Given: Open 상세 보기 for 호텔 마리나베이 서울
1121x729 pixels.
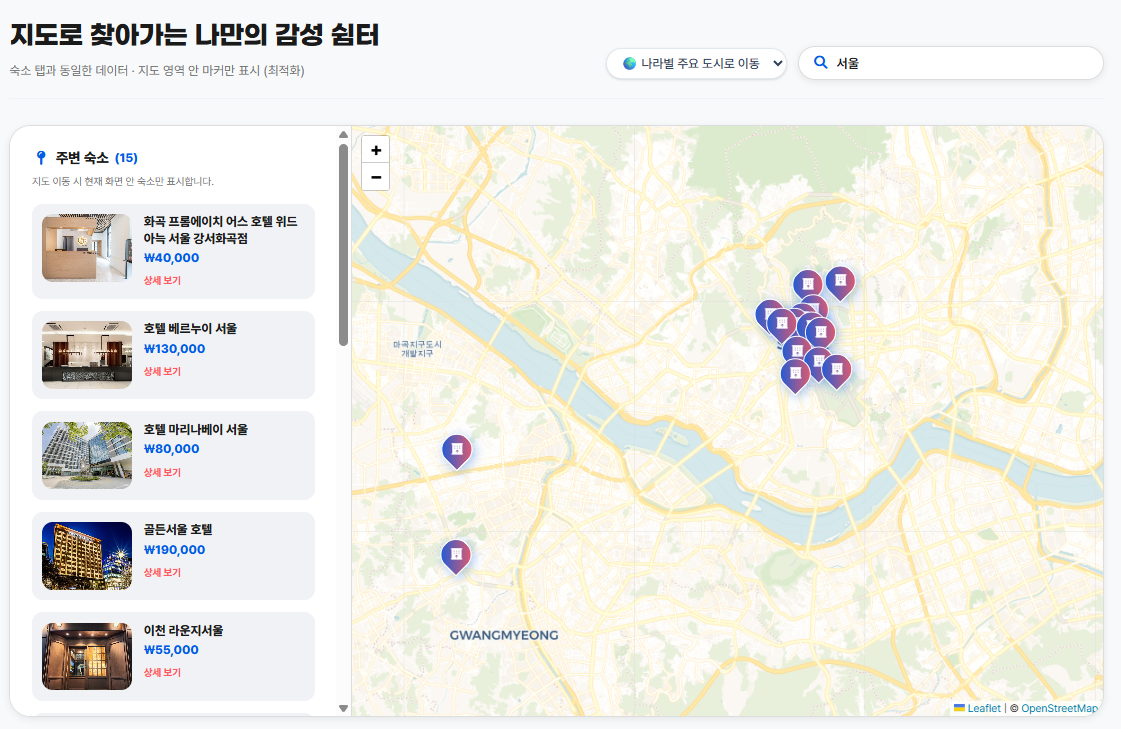Looking at the screenshot, I should [x=162, y=472].
